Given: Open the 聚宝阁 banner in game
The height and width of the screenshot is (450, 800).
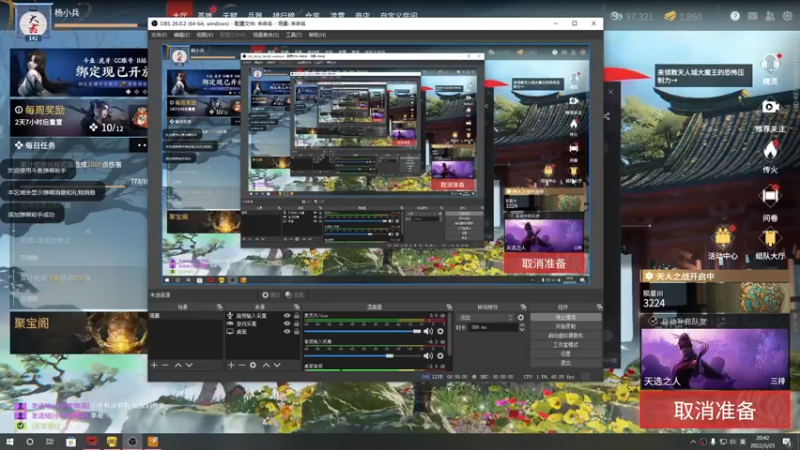Looking at the screenshot, I should [x=79, y=333].
